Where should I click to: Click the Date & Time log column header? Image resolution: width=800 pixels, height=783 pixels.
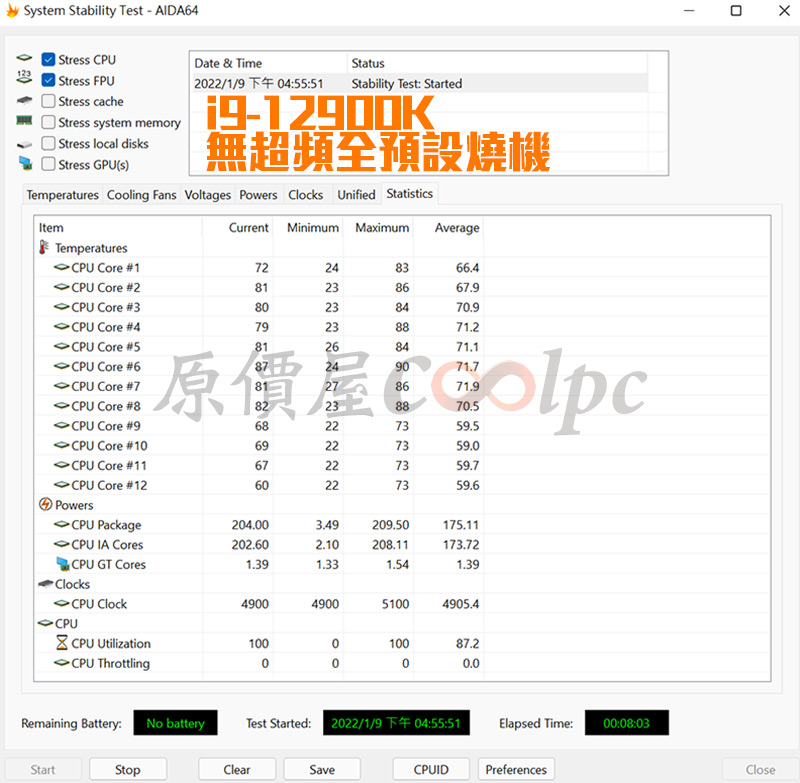(x=269, y=63)
